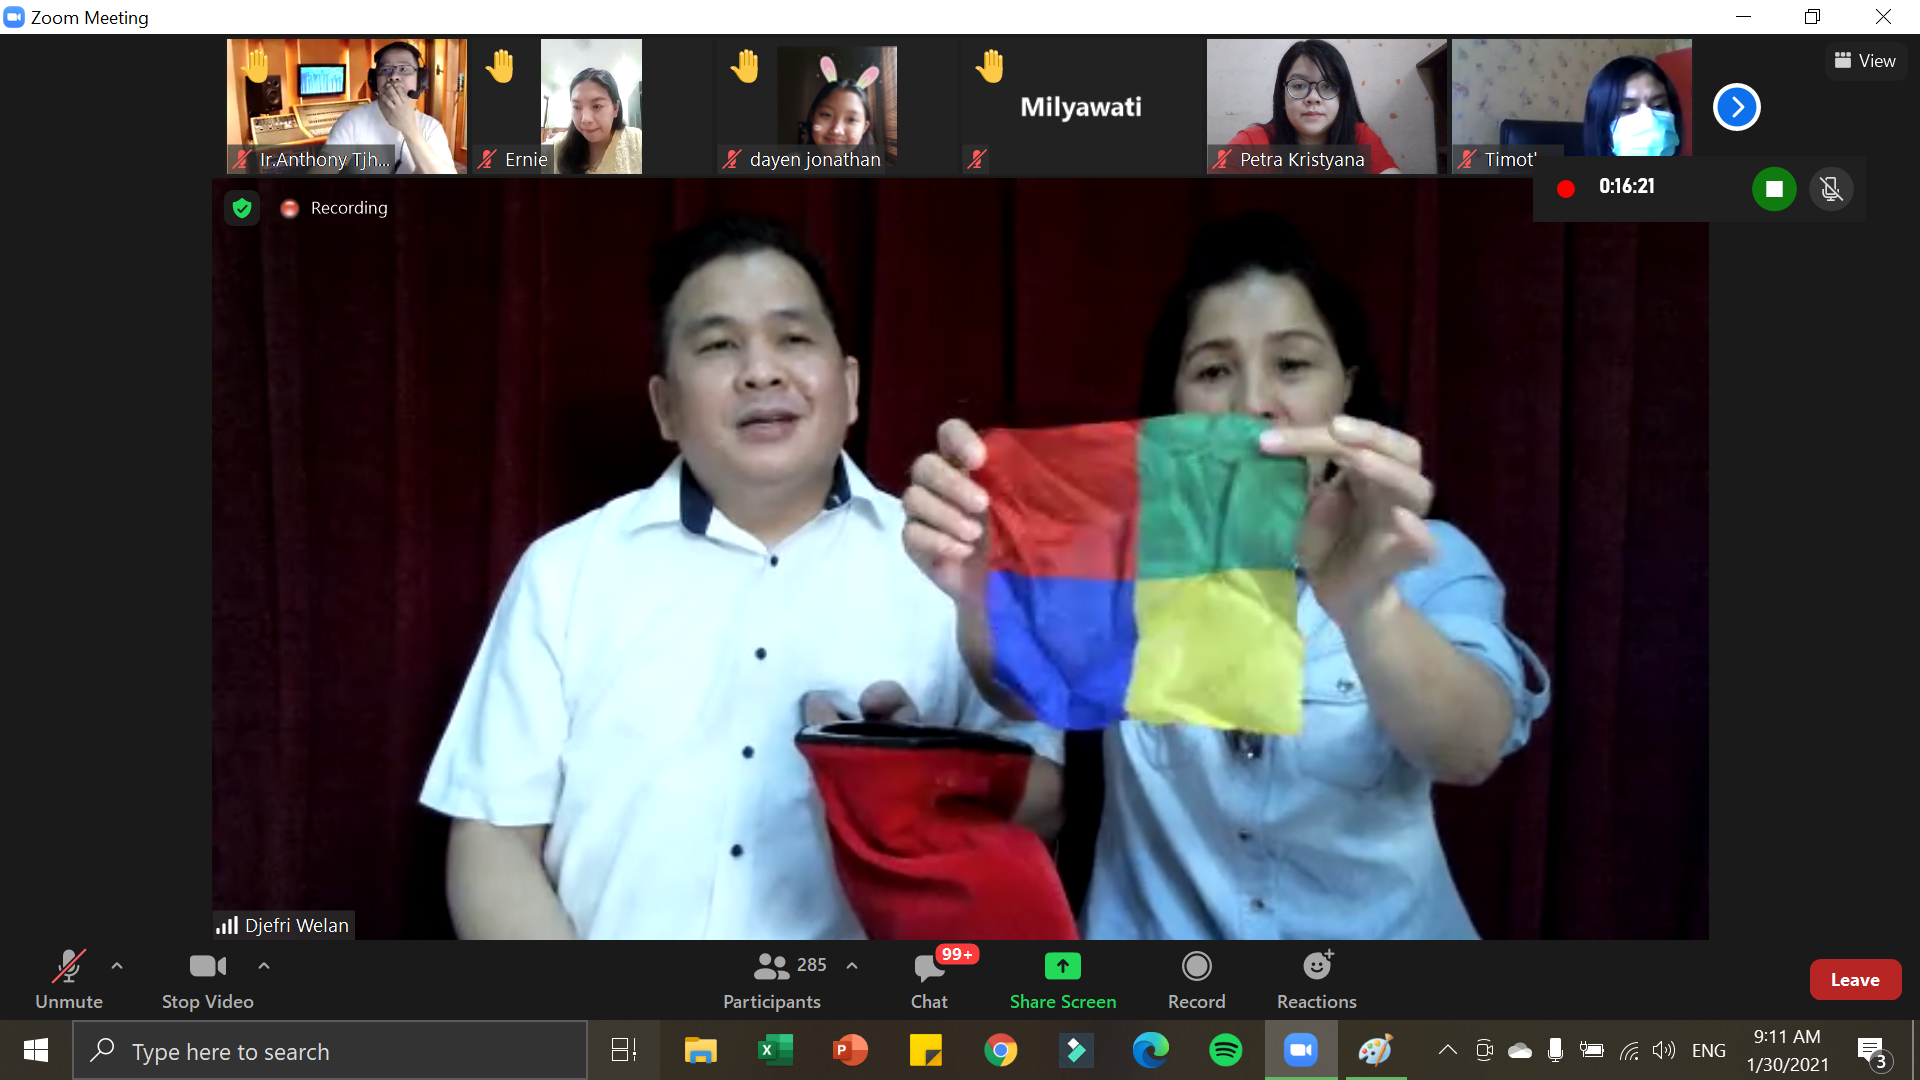
Task: Open Google Chrome from taskbar
Action: [x=1001, y=1050]
